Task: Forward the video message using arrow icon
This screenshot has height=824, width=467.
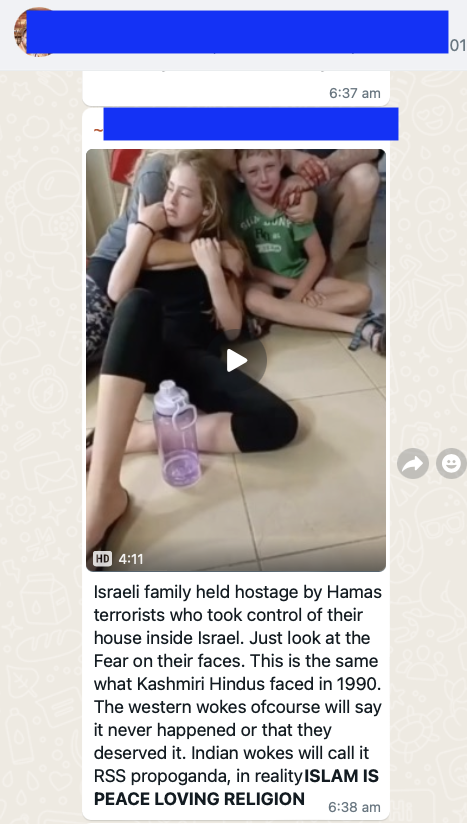Action: [413, 464]
